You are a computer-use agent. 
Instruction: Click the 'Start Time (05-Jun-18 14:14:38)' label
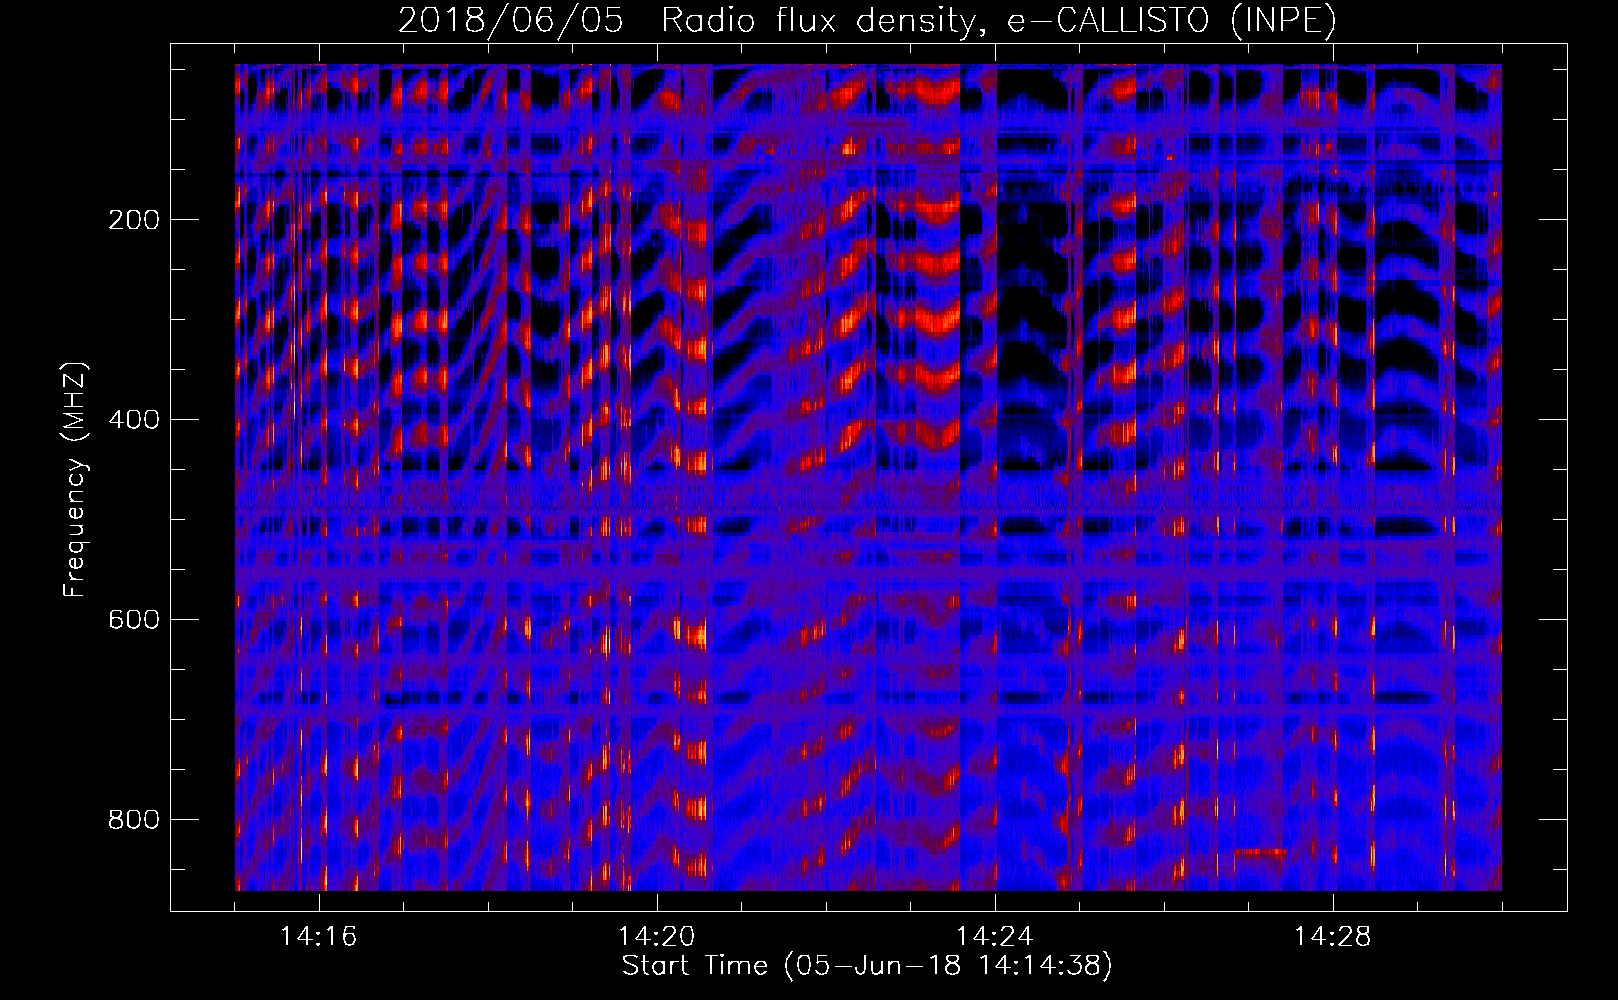[867, 966]
